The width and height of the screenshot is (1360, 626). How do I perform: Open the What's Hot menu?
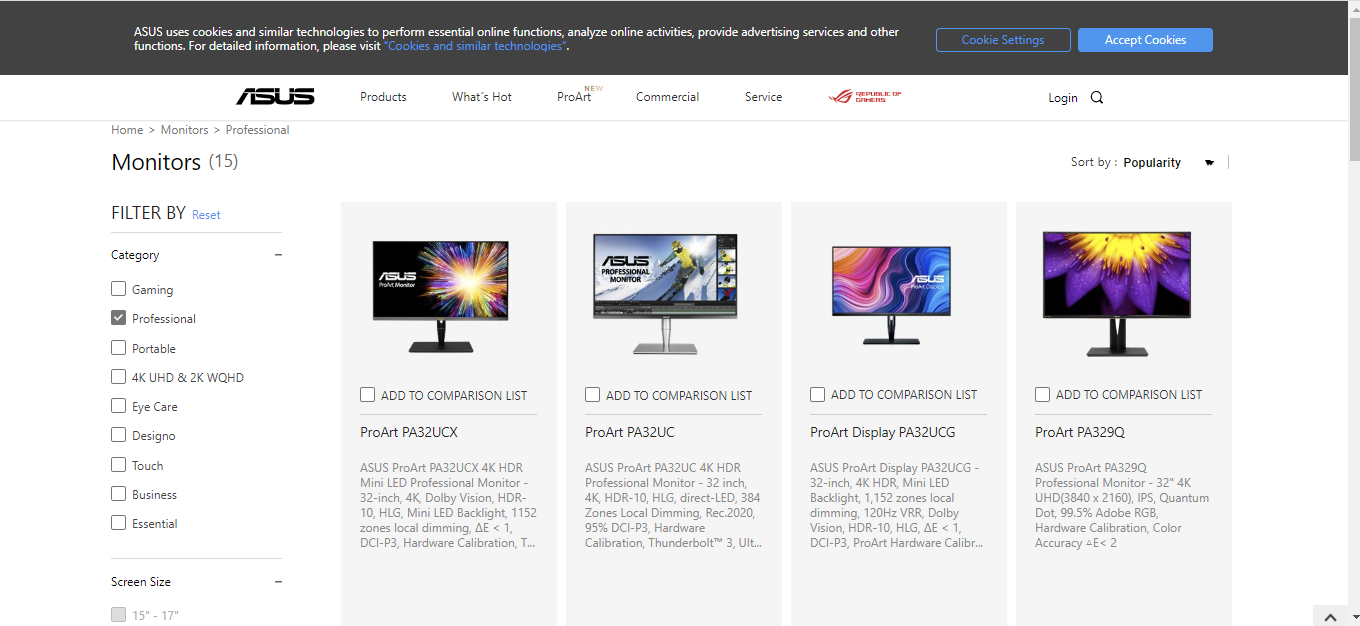click(482, 97)
